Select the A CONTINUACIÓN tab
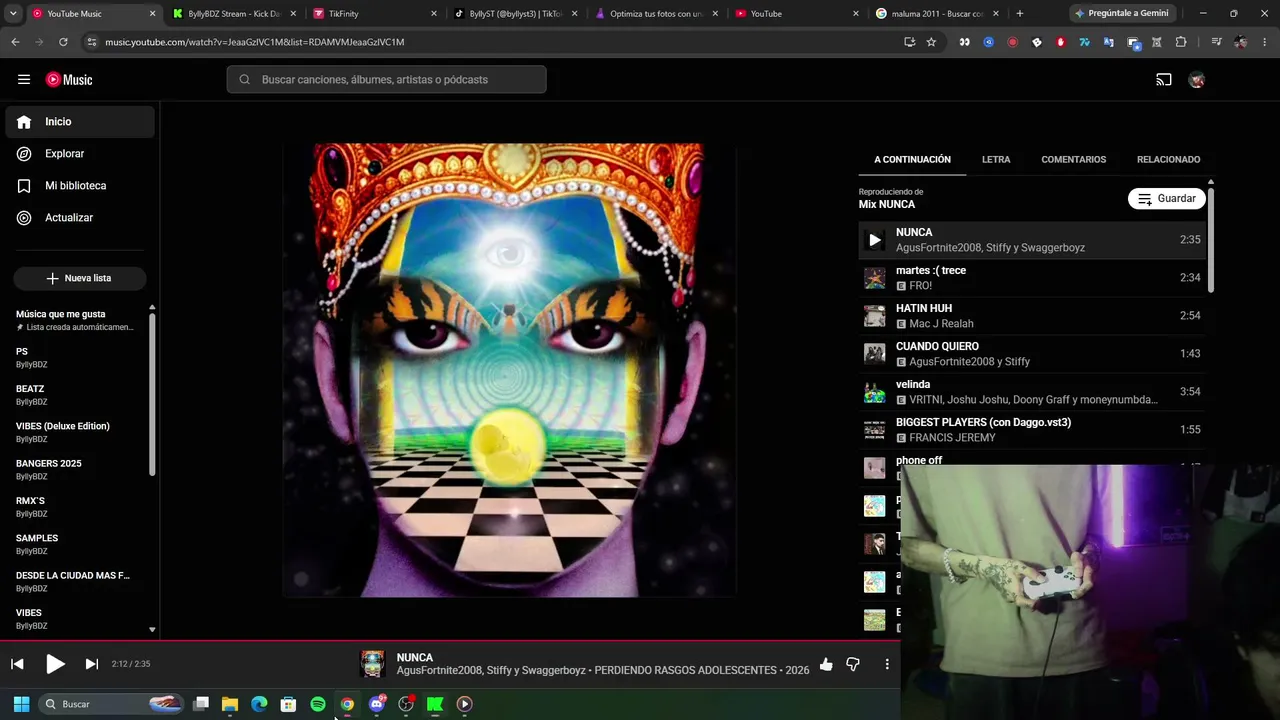The height and width of the screenshot is (720, 1280). point(912,160)
